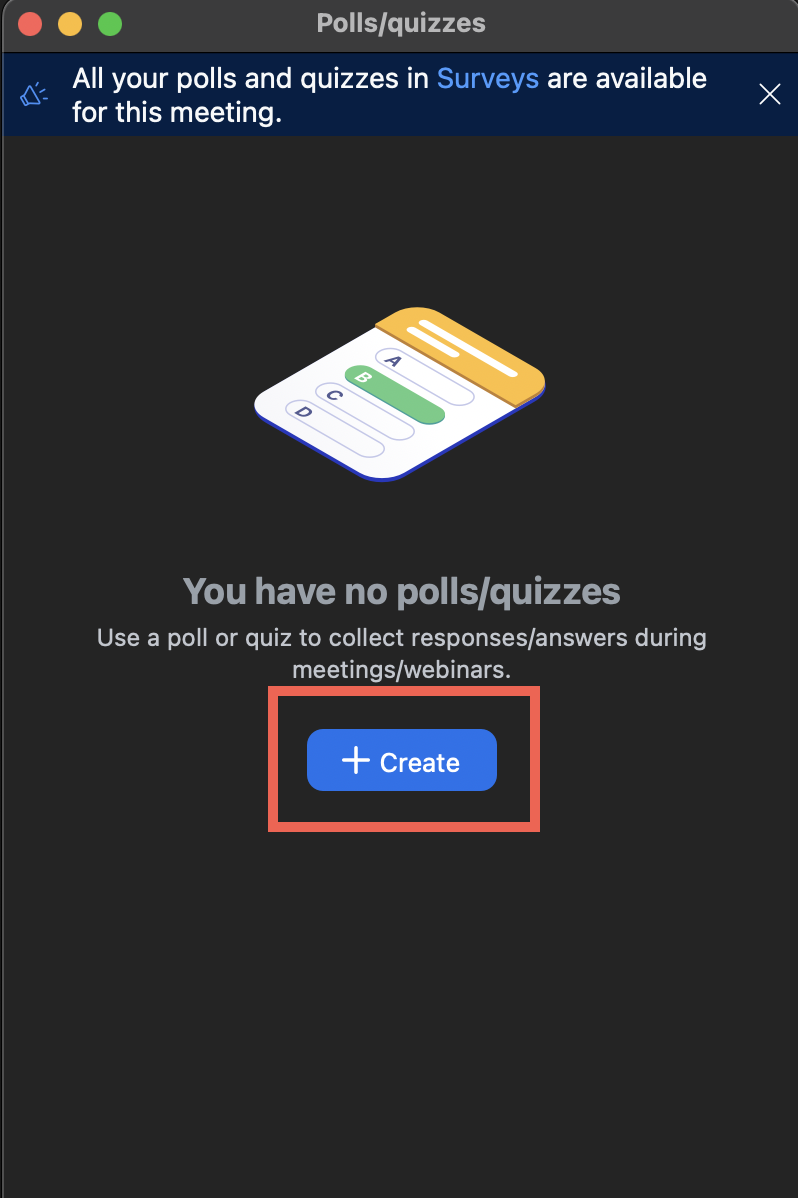798x1198 pixels.
Task: Dismiss the banner using the X icon
Action: [x=769, y=94]
